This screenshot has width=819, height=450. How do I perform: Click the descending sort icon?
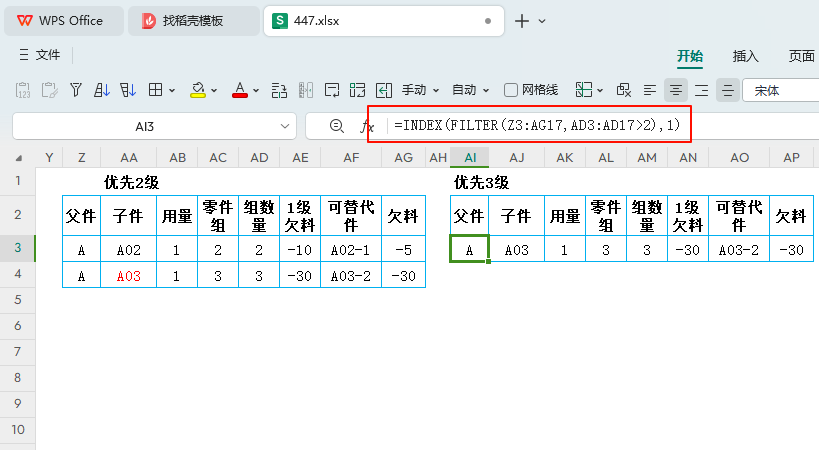(x=128, y=90)
